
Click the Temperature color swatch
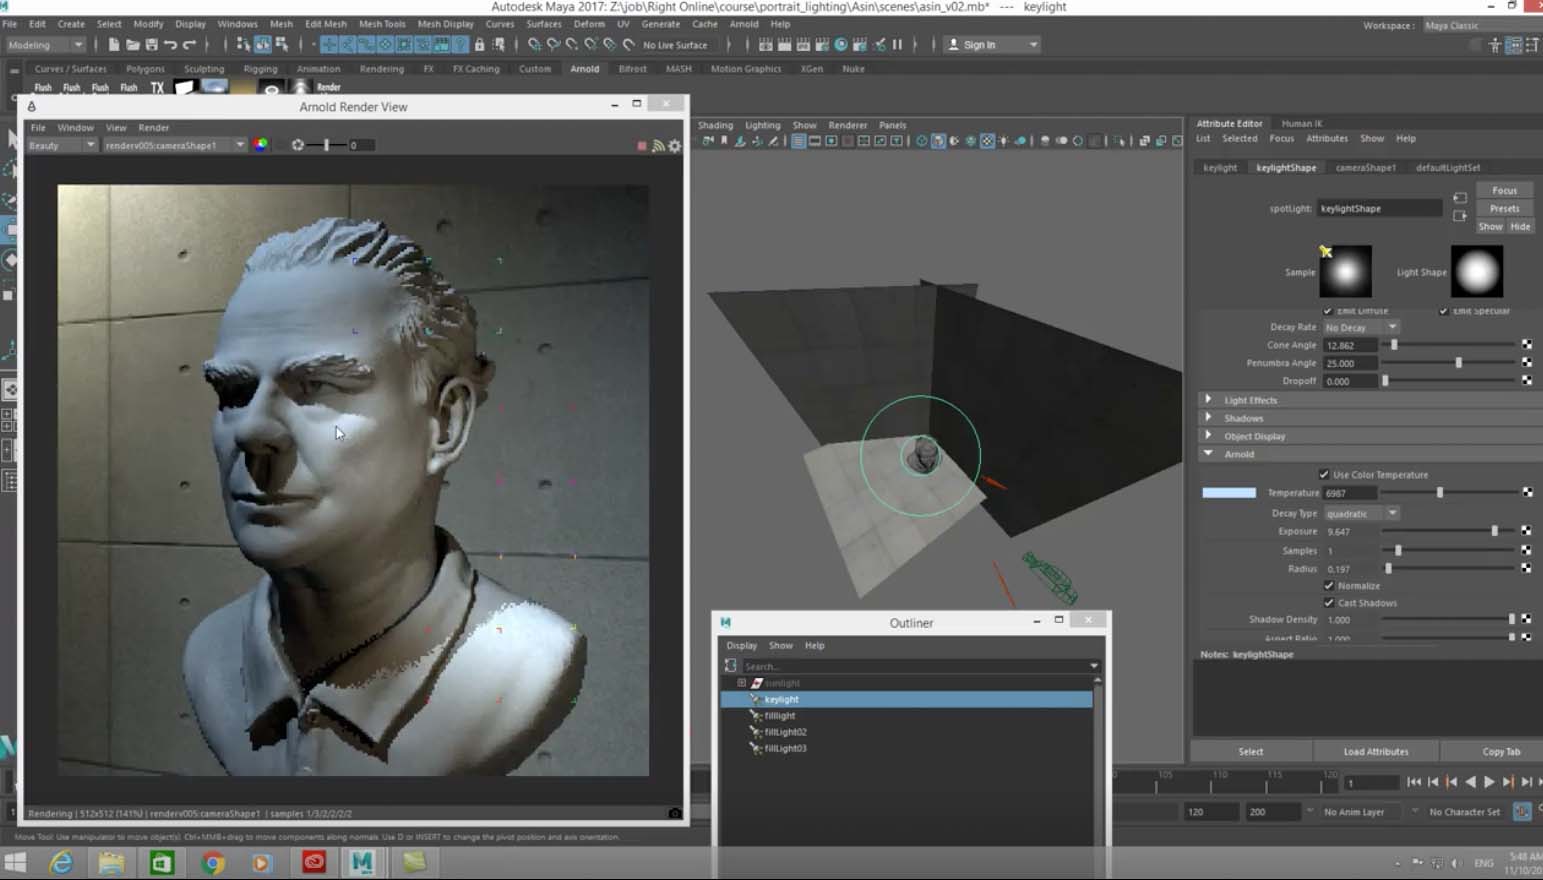[x=1228, y=493]
